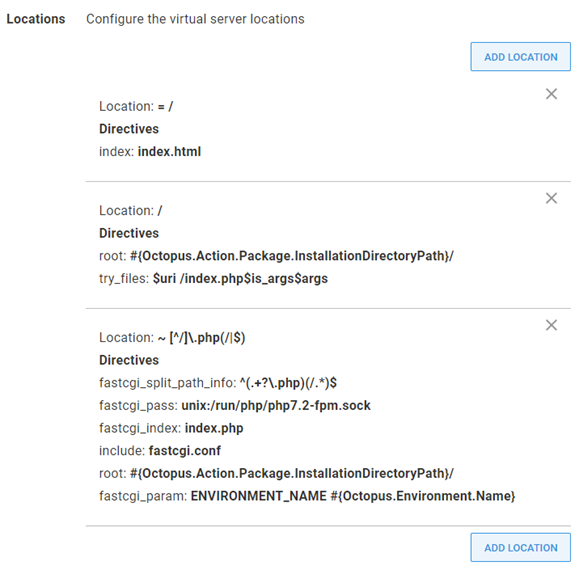Viewport: 579px width, 570px height.
Task: Click the bottom ADD LOCATION button
Action: coord(520,547)
